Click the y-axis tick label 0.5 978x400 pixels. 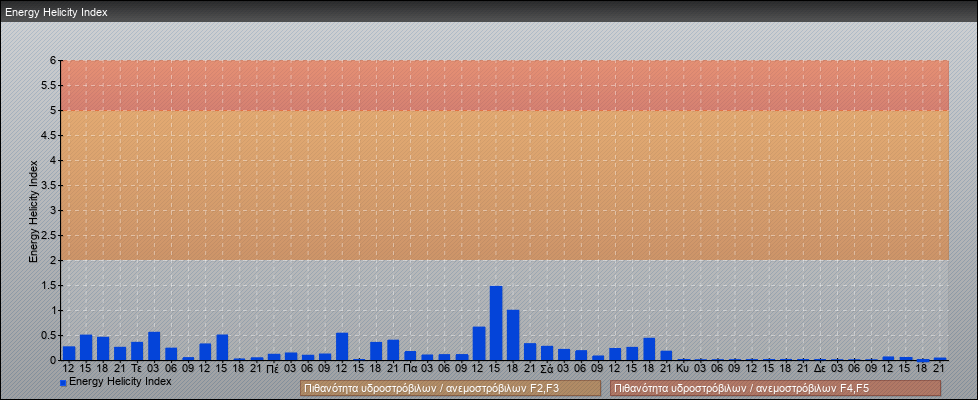click(x=49, y=335)
